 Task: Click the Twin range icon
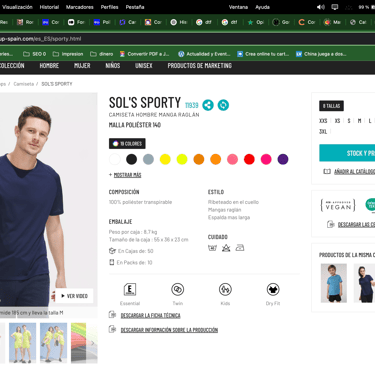click(x=178, y=289)
